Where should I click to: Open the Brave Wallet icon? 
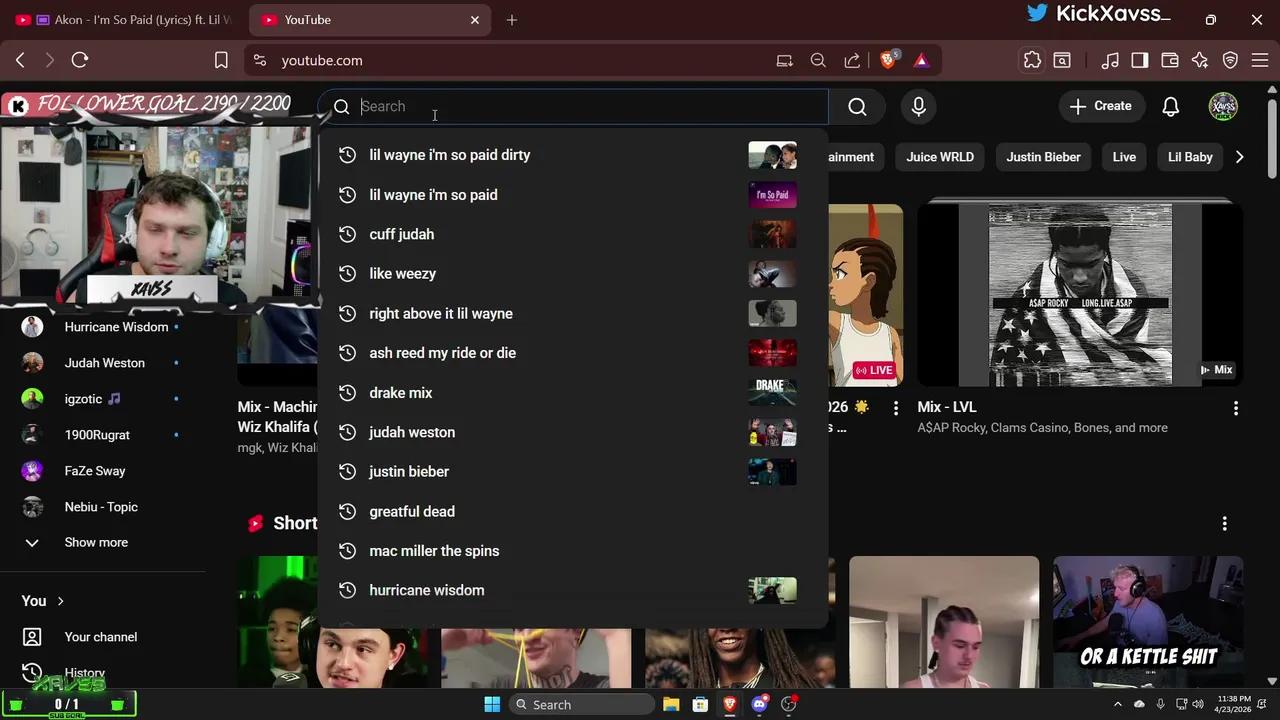(1170, 60)
